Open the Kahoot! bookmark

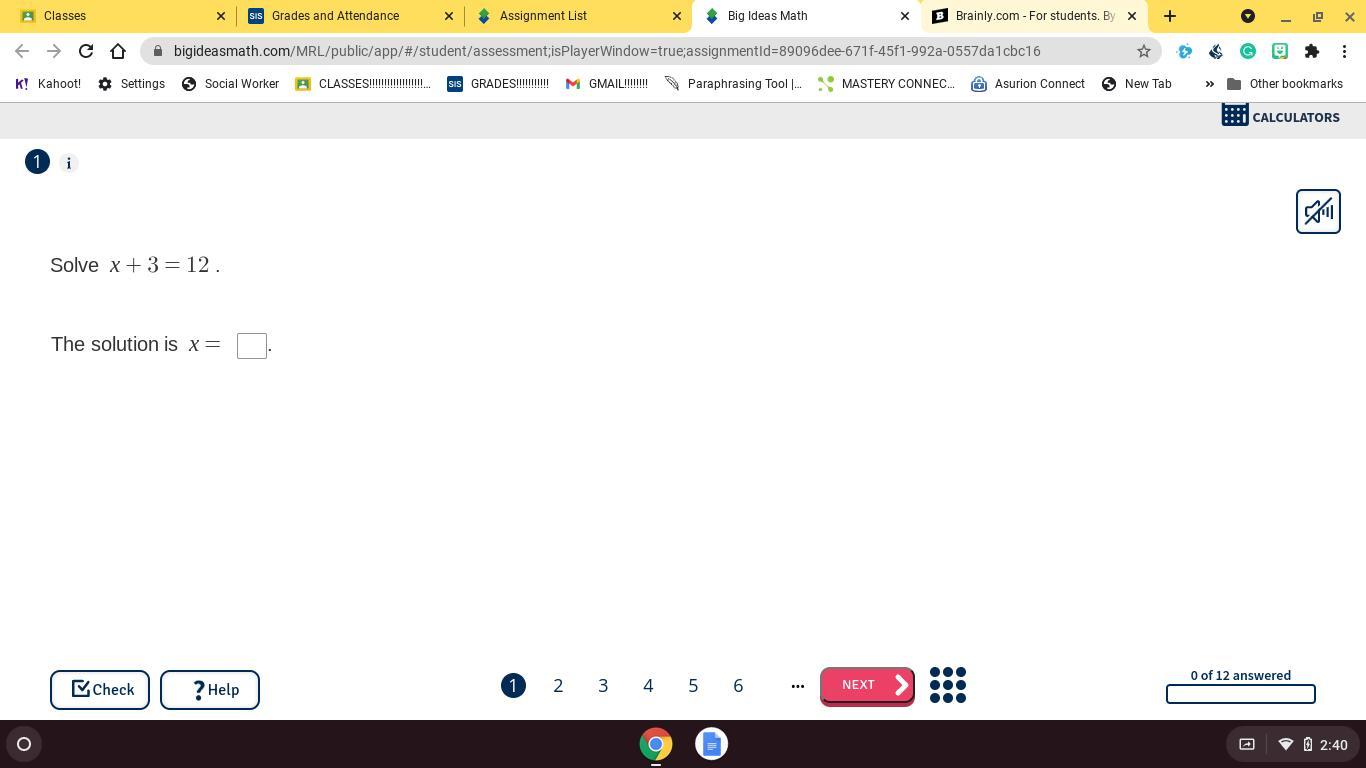pos(48,84)
